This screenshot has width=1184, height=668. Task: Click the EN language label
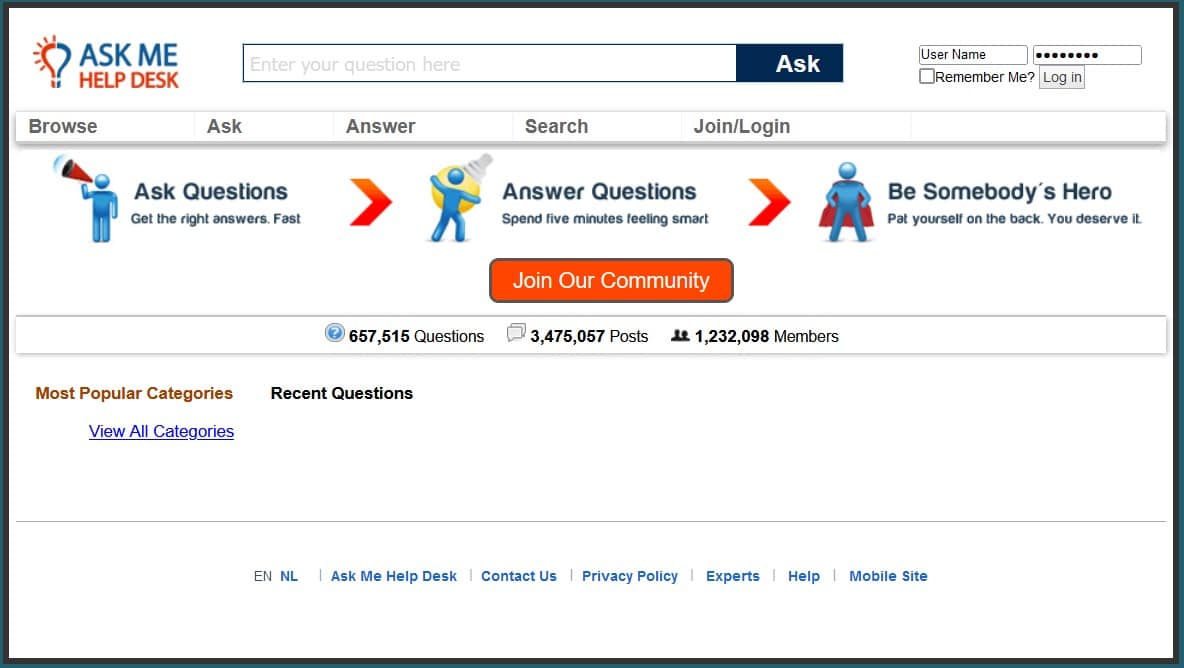(263, 576)
